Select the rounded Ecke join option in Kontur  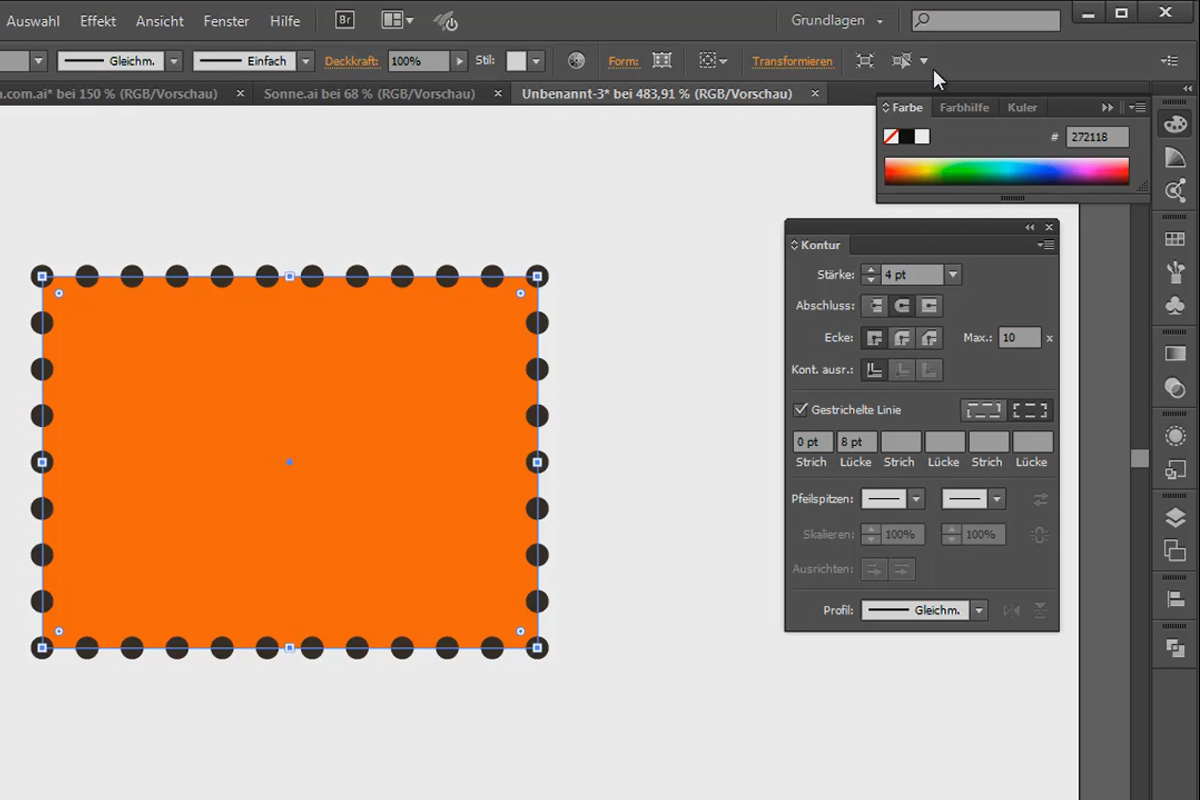(x=901, y=338)
